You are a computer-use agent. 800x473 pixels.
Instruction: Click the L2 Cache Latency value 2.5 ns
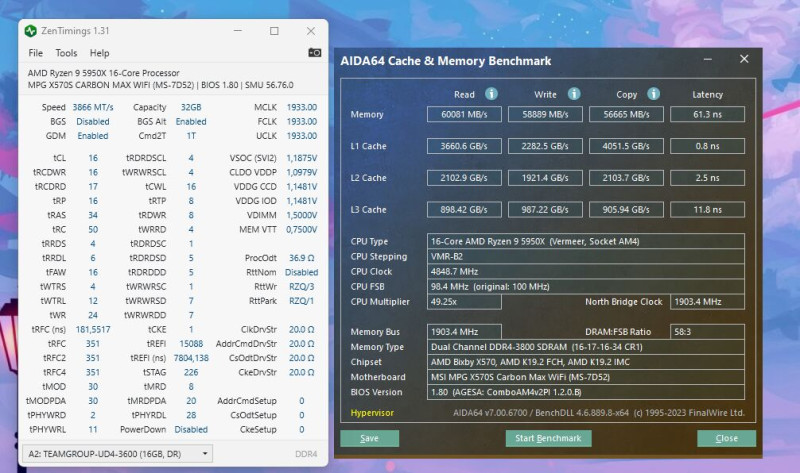(x=708, y=178)
